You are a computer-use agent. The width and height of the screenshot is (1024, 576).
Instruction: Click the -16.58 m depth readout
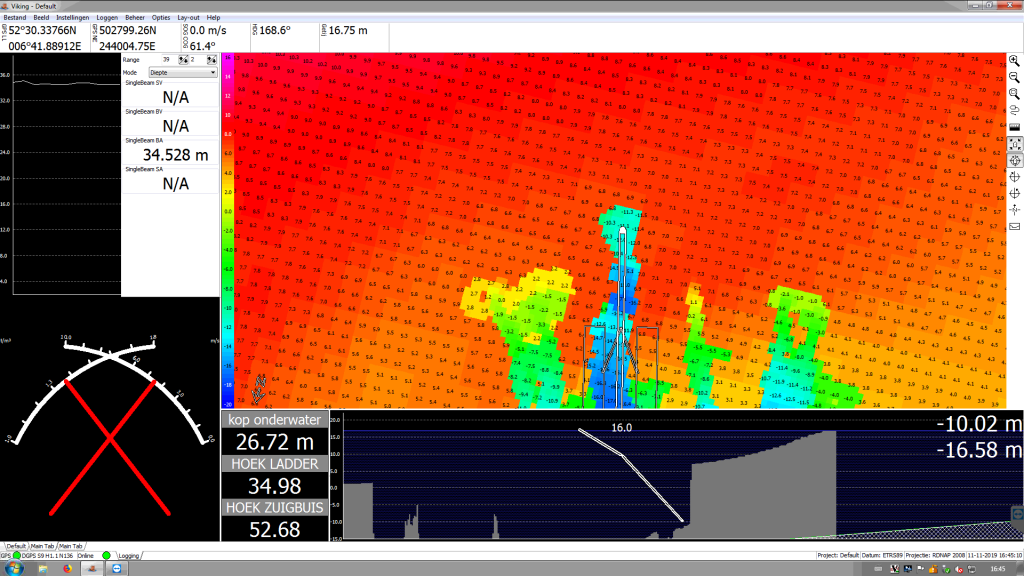(x=979, y=450)
